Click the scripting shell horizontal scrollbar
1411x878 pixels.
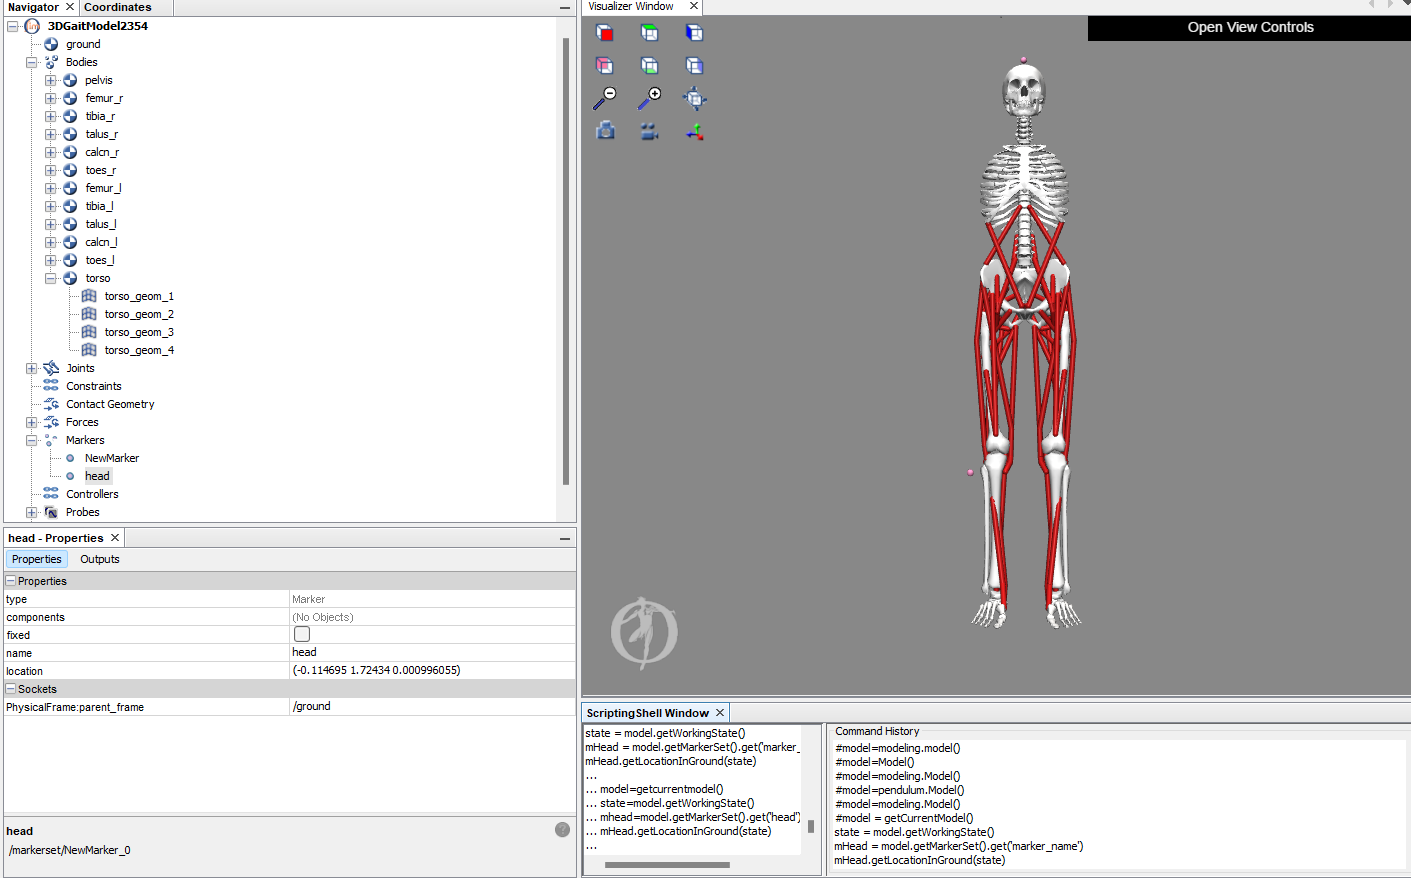[667, 865]
